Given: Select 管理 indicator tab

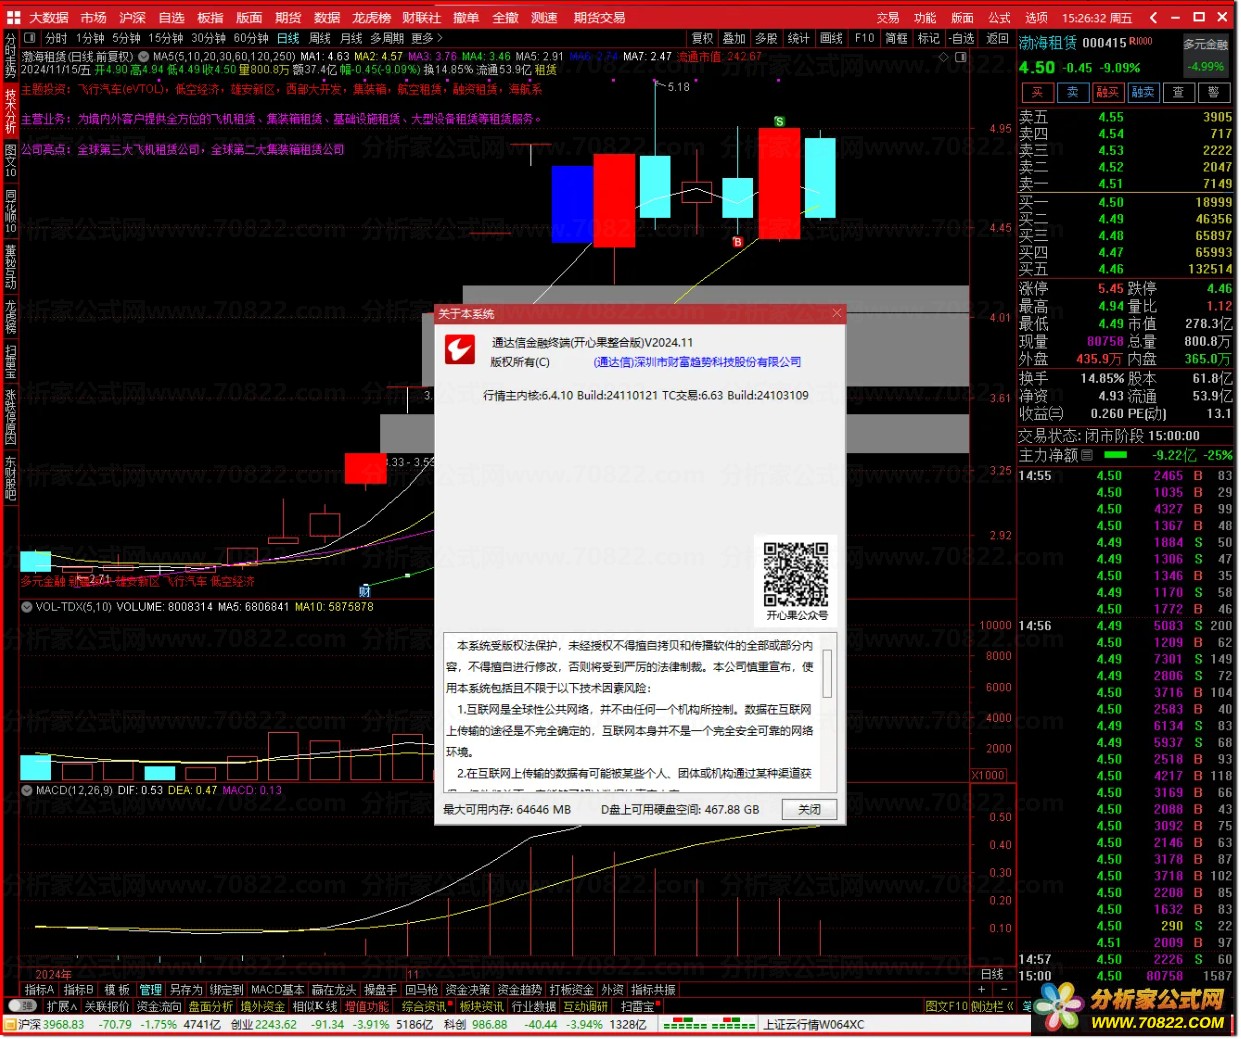Looking at the screenshot, I should pyautogui.click(x=151, y=990).
